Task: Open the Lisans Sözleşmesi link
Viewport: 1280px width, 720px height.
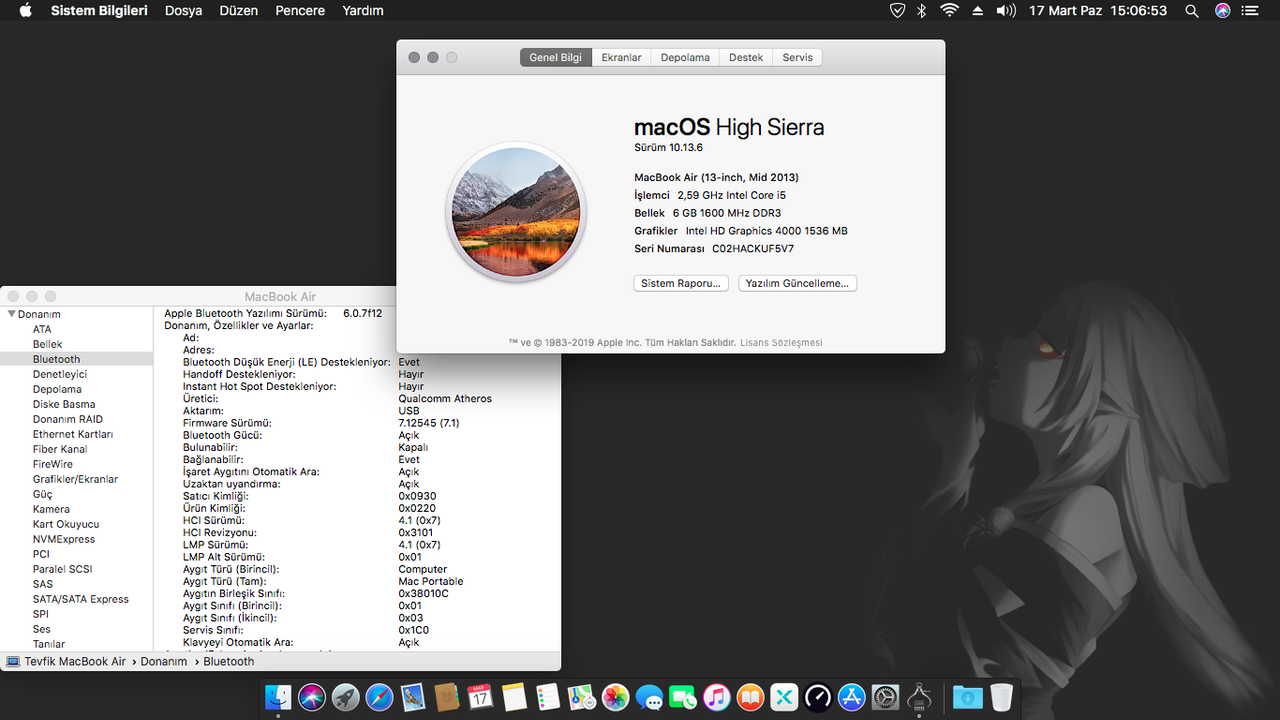Action: coord(781,342)
